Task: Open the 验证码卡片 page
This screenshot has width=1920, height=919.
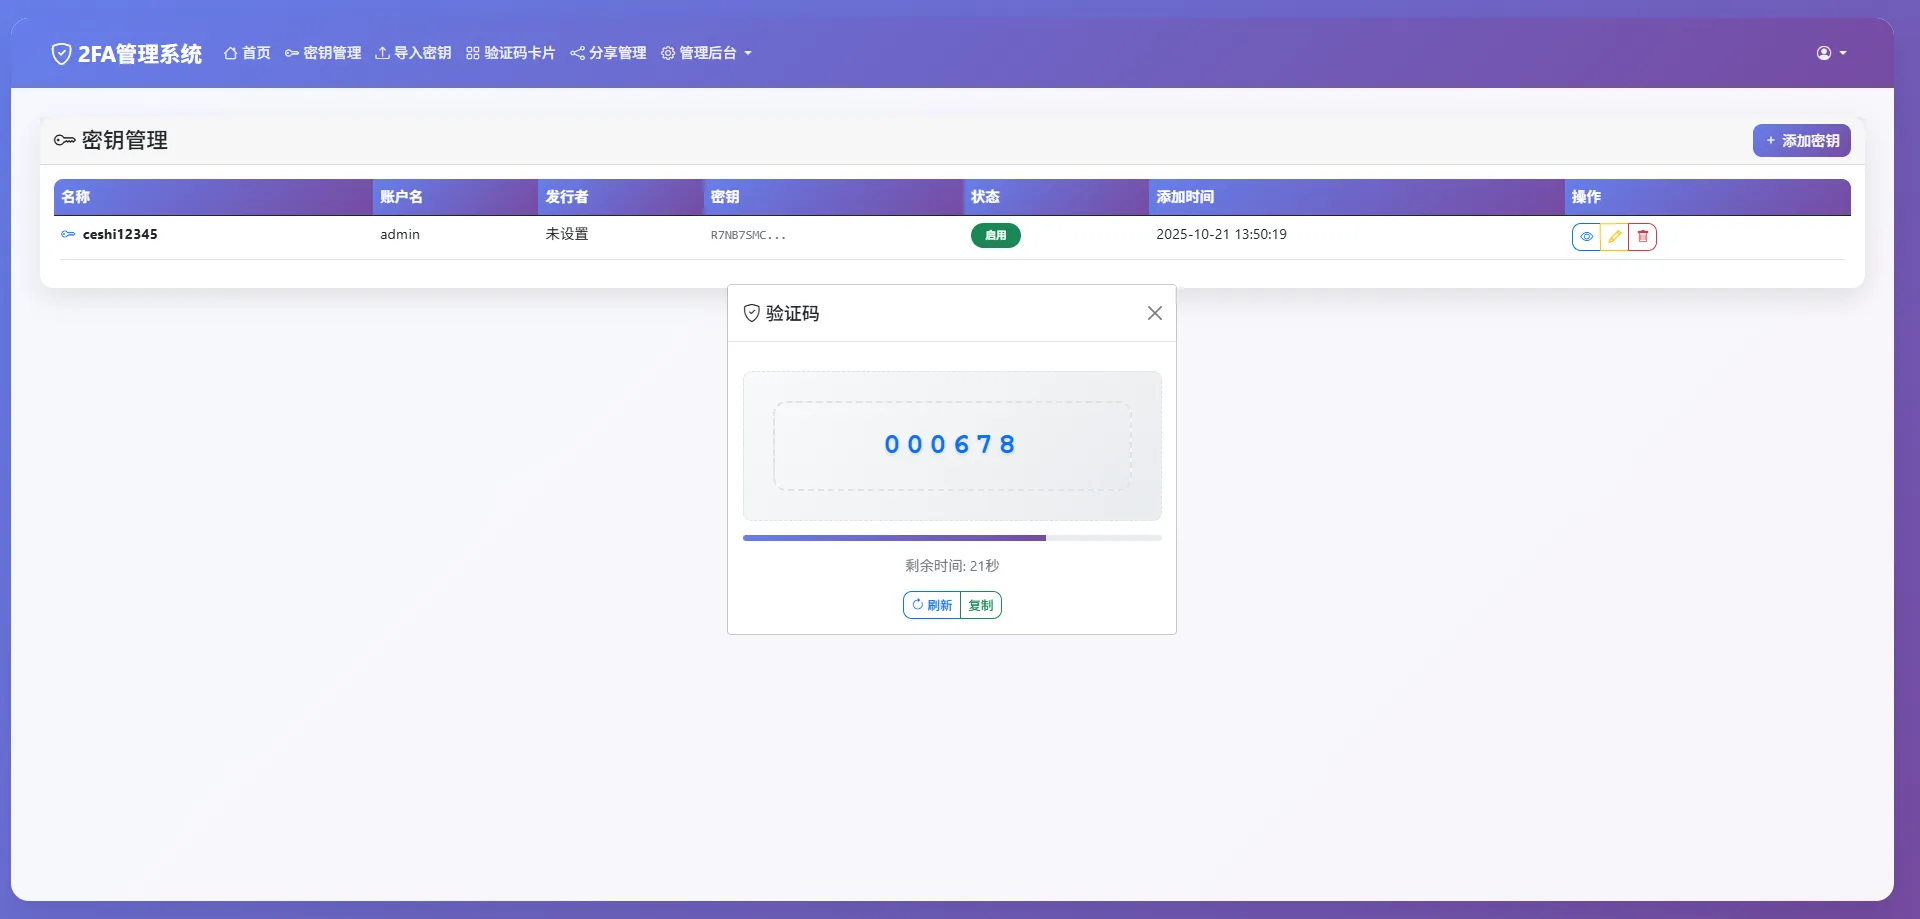Action: (x=510, y=53)
